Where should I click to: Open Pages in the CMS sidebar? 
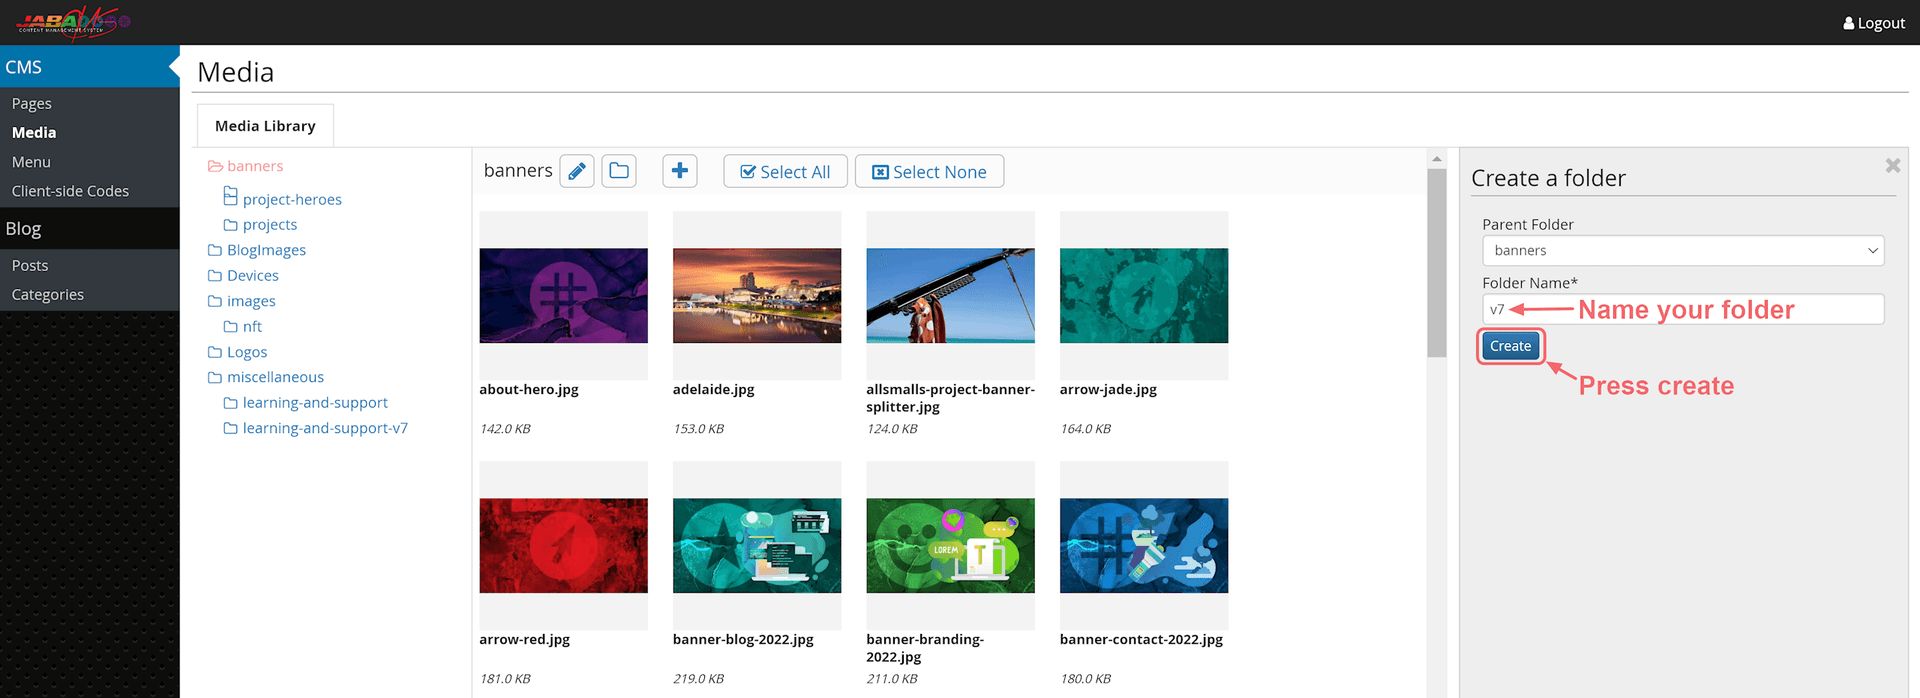[x=32, y=103]
